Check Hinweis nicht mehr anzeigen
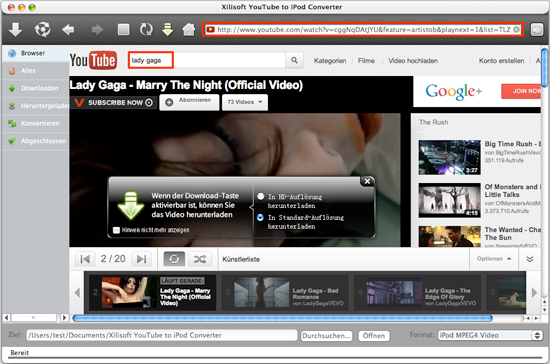 116,230
